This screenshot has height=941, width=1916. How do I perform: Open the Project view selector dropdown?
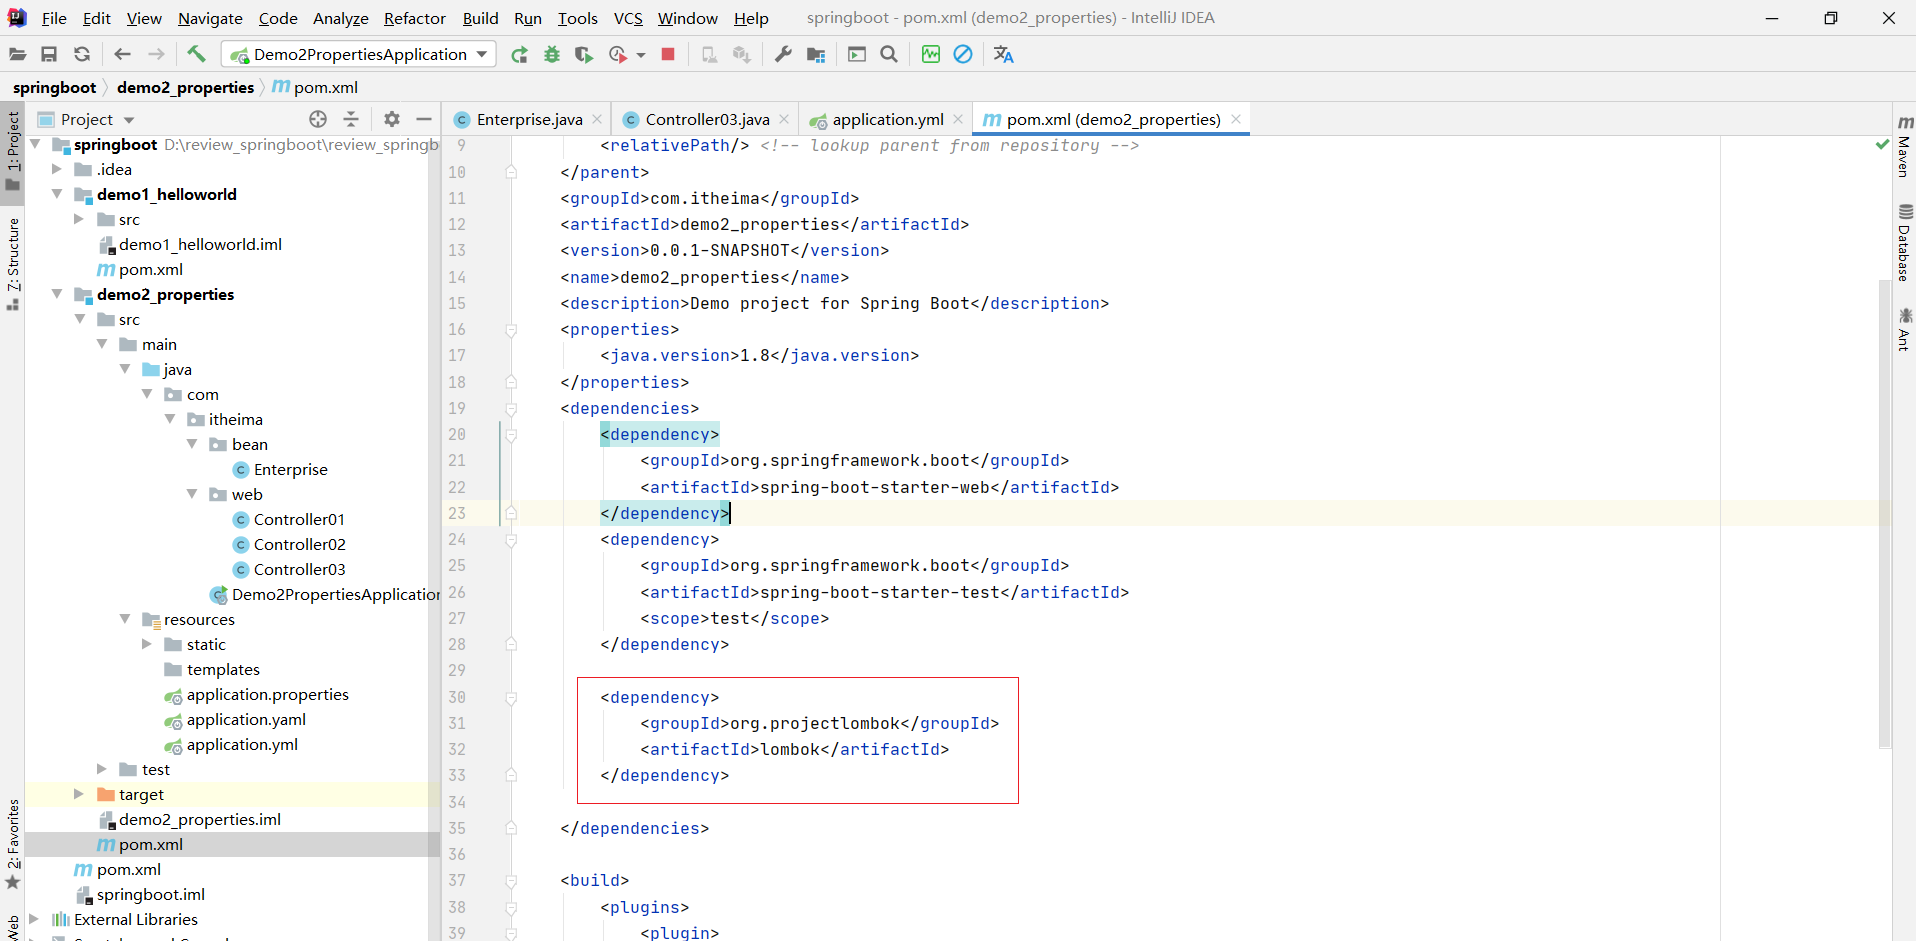tap(129, 120)
